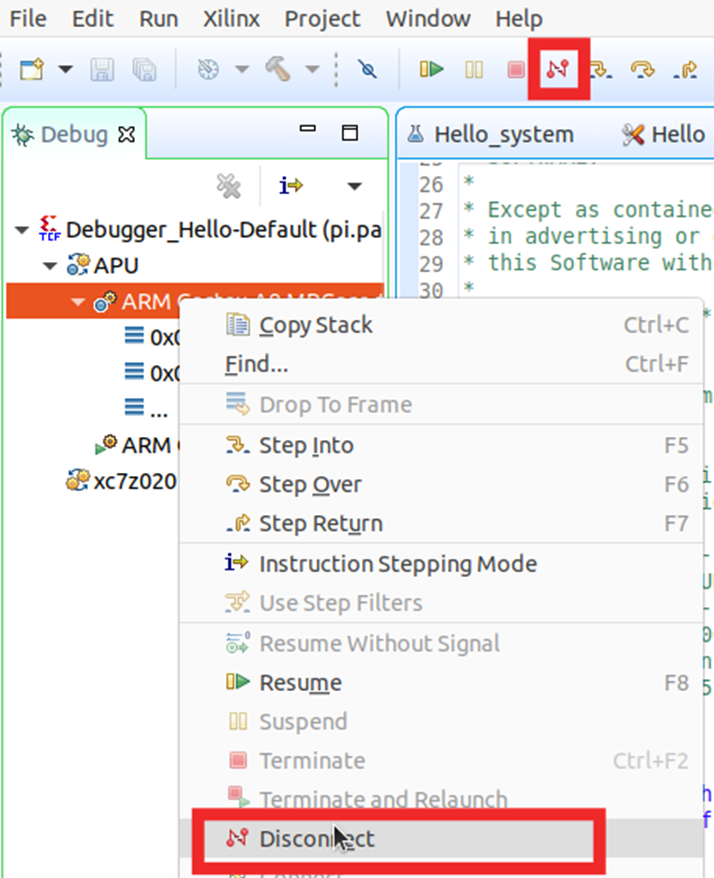Choose Disconnect from the context menu
The image size is (714, 878).
click(316, 838)
